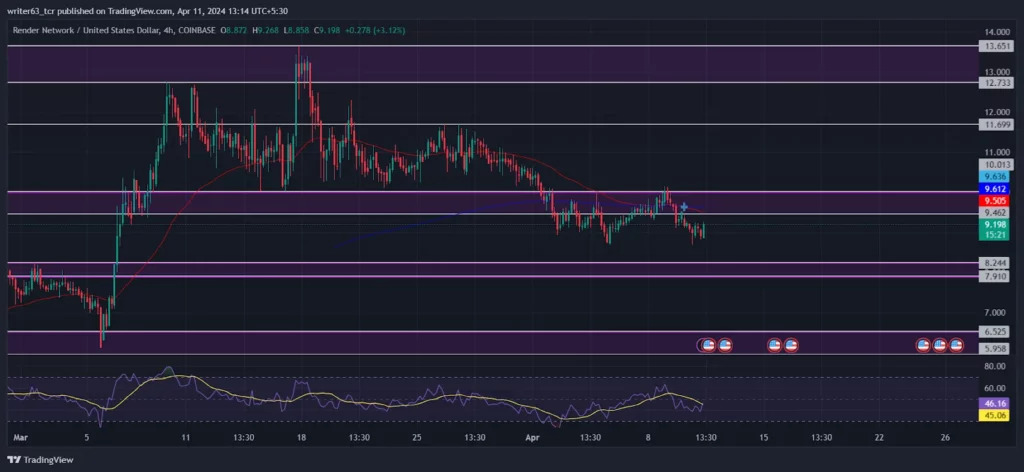The image size is (1024, 472).
Task: Click the close value C9.198
Action: [x=328, y=31]
